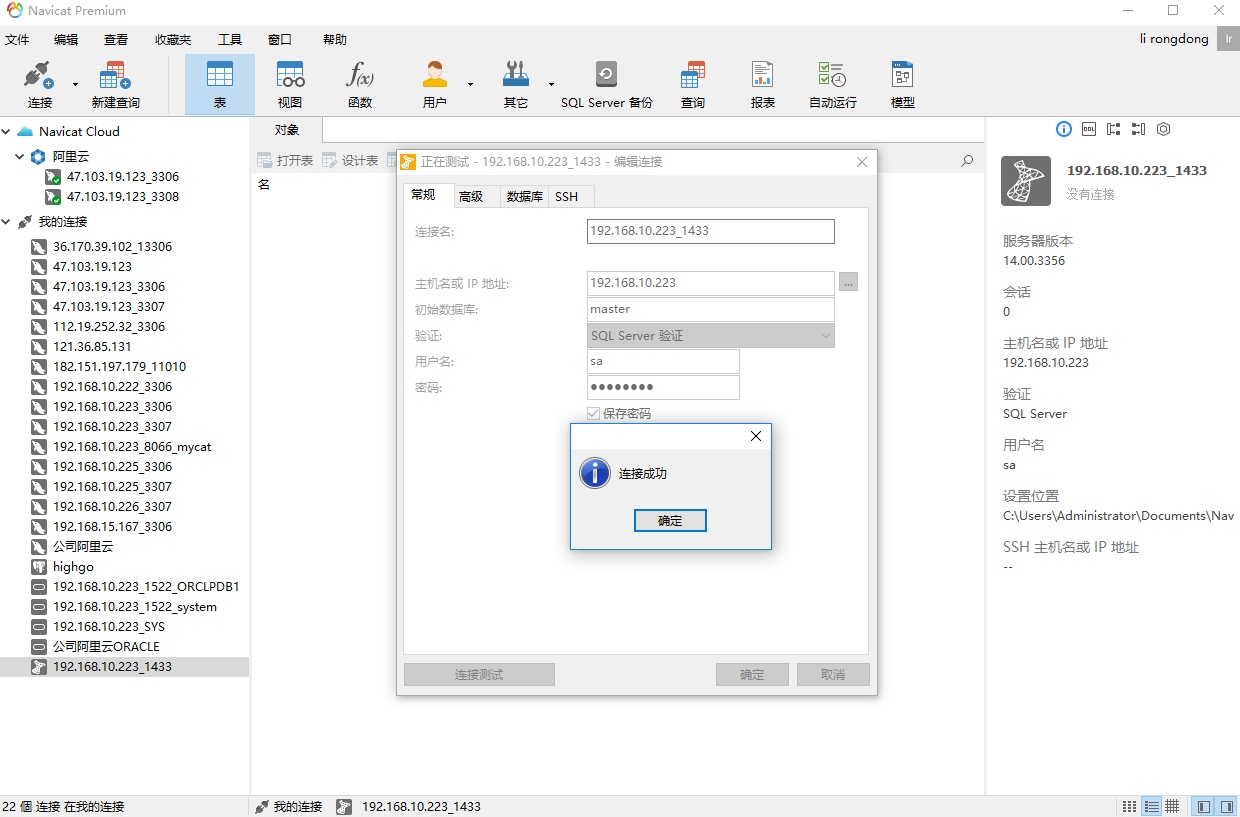The width and height of the screenshot is (1240, 817).
Task: Select connection 192.168.10.223_1522_ORCLPDB1
Action: coord(145,586)
